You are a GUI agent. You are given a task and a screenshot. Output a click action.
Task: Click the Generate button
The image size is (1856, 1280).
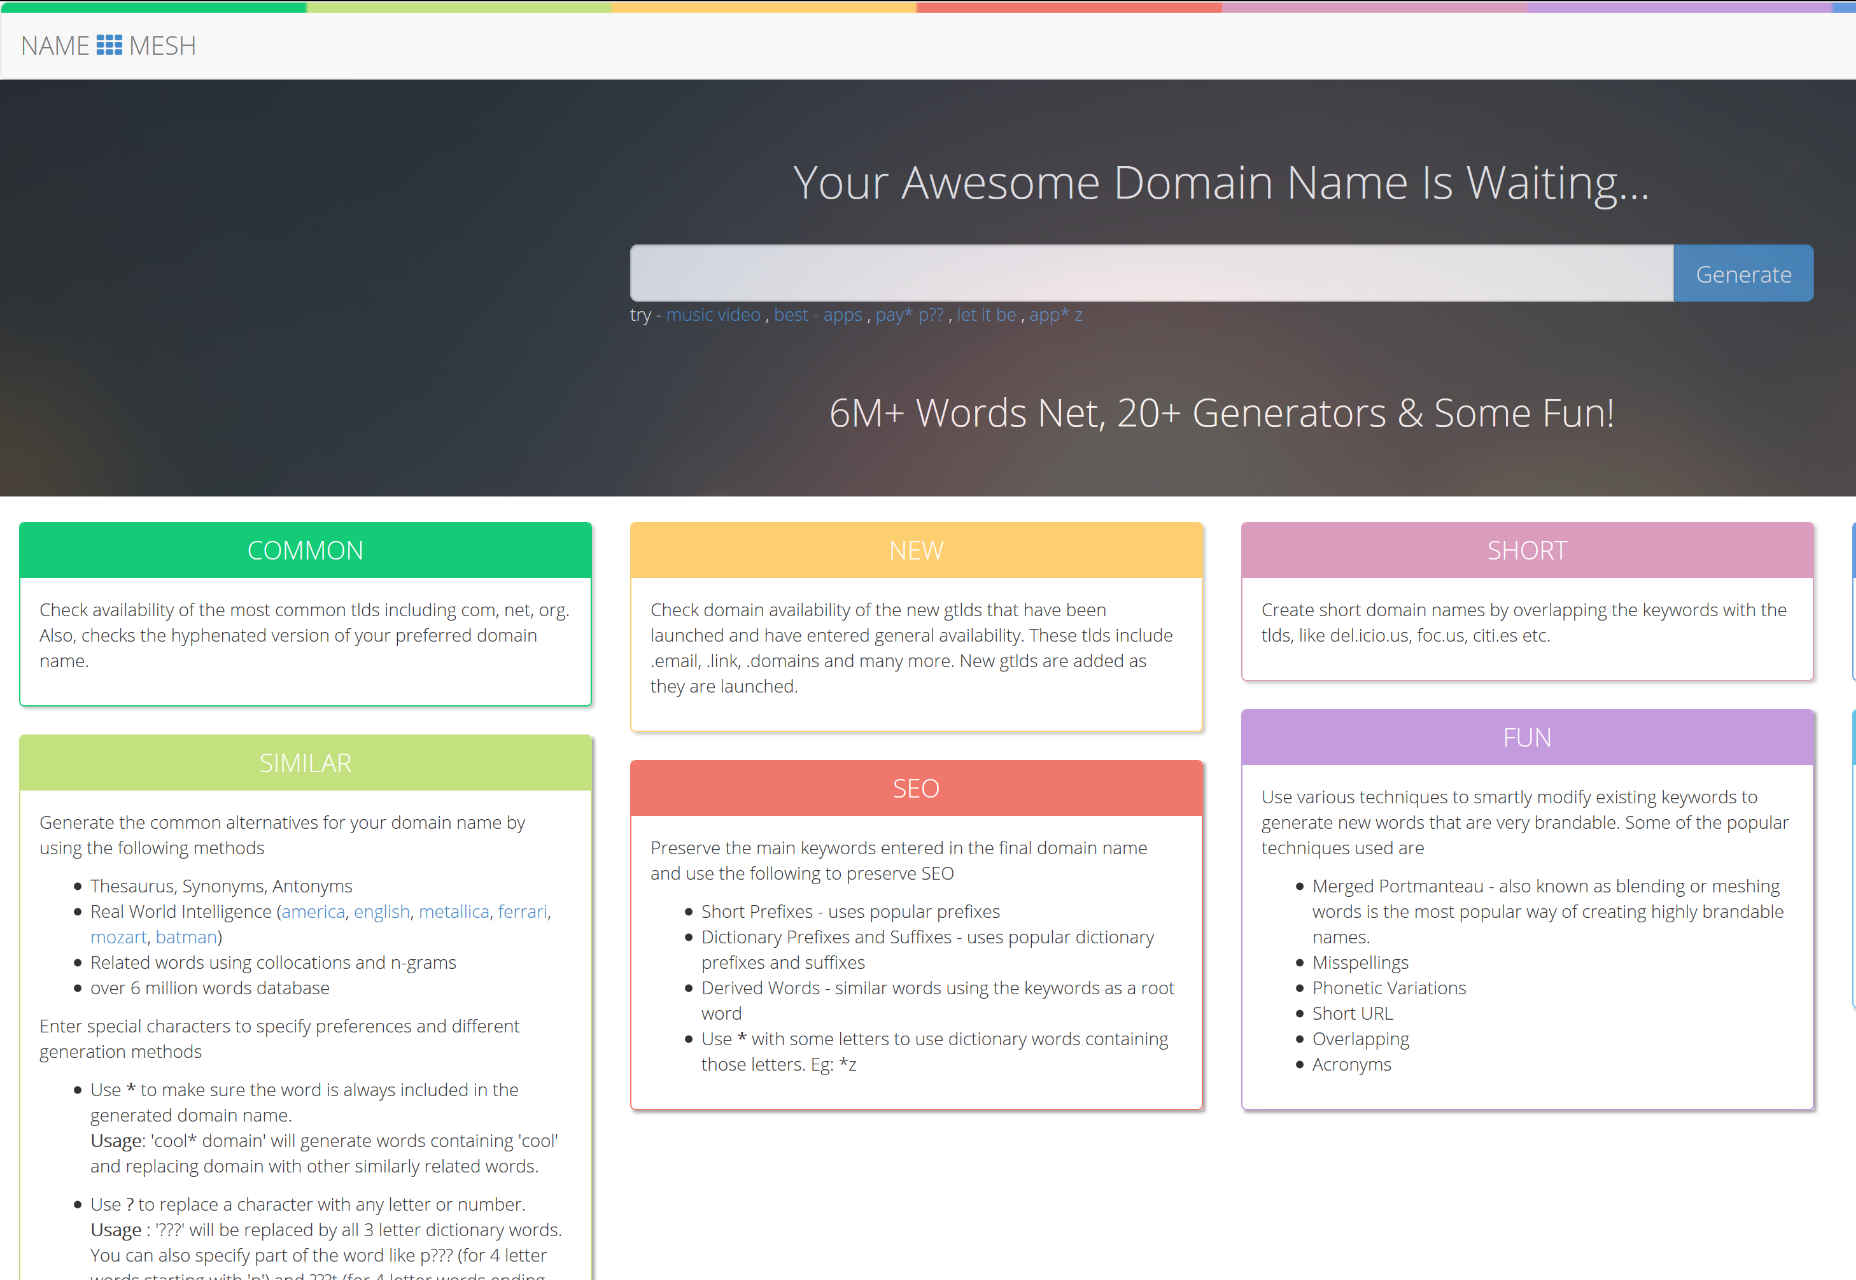click(x=1743, y=273)
